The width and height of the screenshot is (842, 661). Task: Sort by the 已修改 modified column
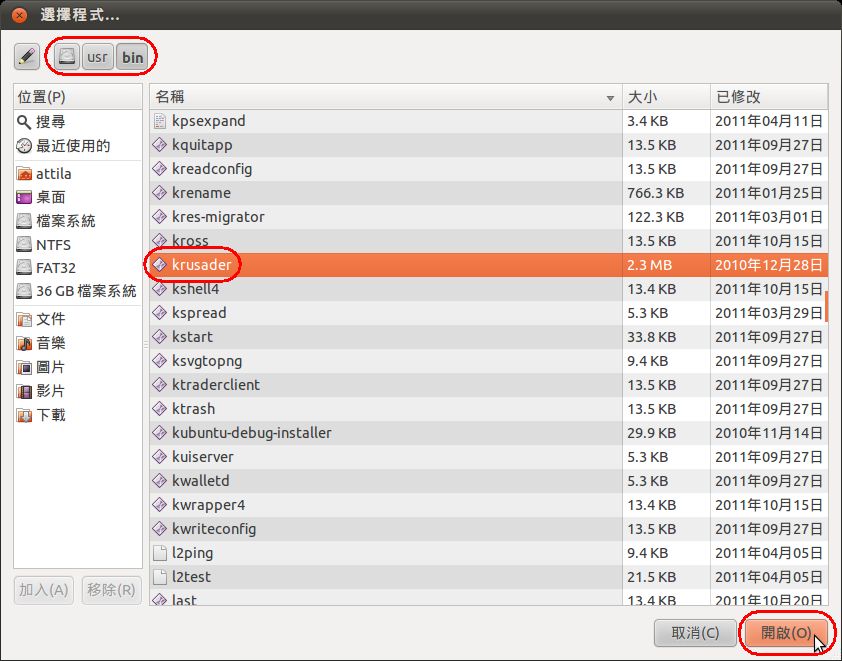pos(769,97)
